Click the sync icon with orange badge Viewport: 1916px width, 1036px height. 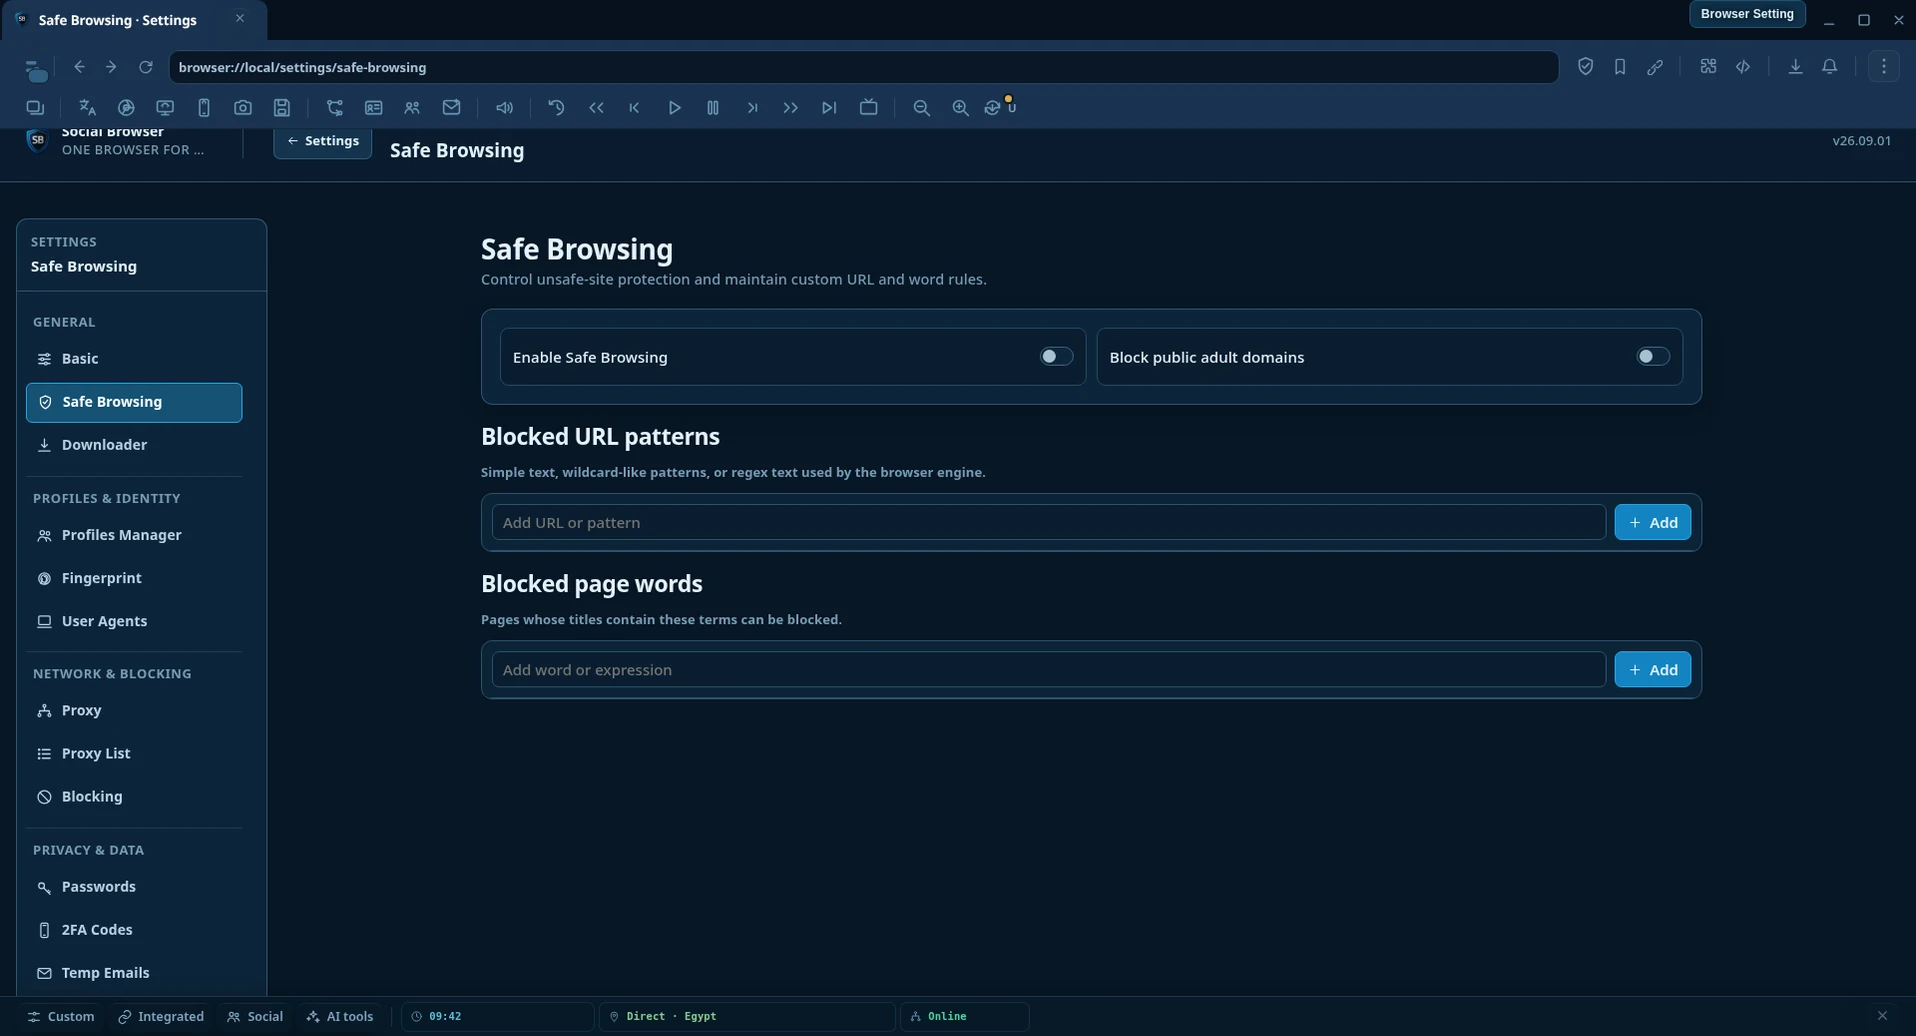pyautogui.click(x=999, y=107)
